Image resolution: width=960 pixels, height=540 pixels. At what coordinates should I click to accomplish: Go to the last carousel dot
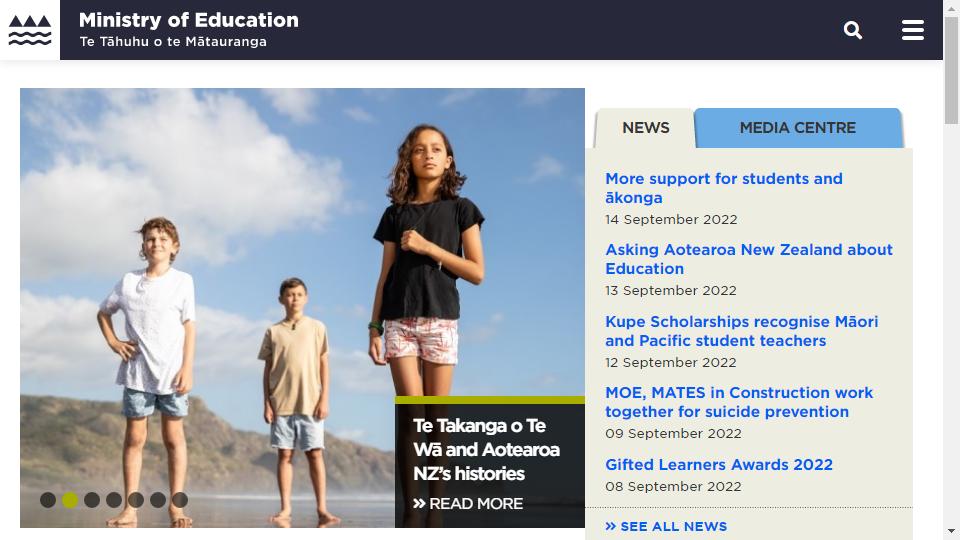coord(180,500)
